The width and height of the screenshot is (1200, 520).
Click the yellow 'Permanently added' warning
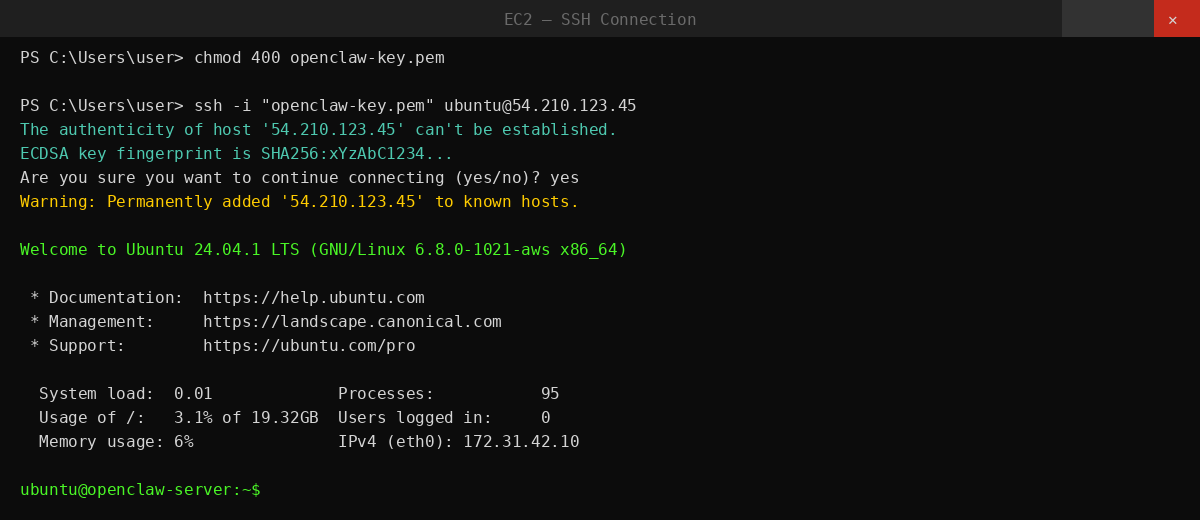point(299,202)
